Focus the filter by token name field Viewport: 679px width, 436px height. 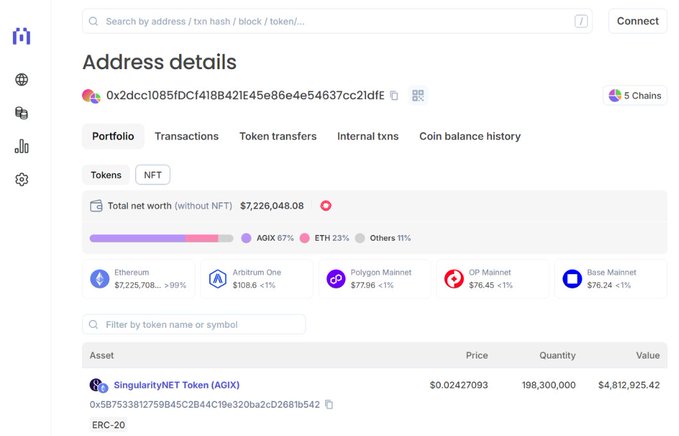[x=194, y=324]
